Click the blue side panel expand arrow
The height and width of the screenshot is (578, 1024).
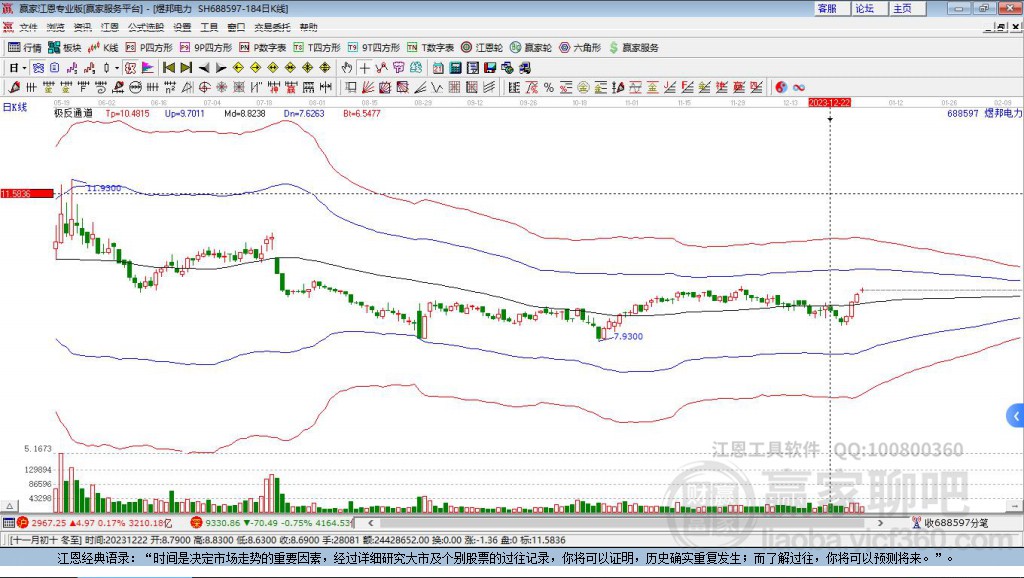[x=1016, y=415]
